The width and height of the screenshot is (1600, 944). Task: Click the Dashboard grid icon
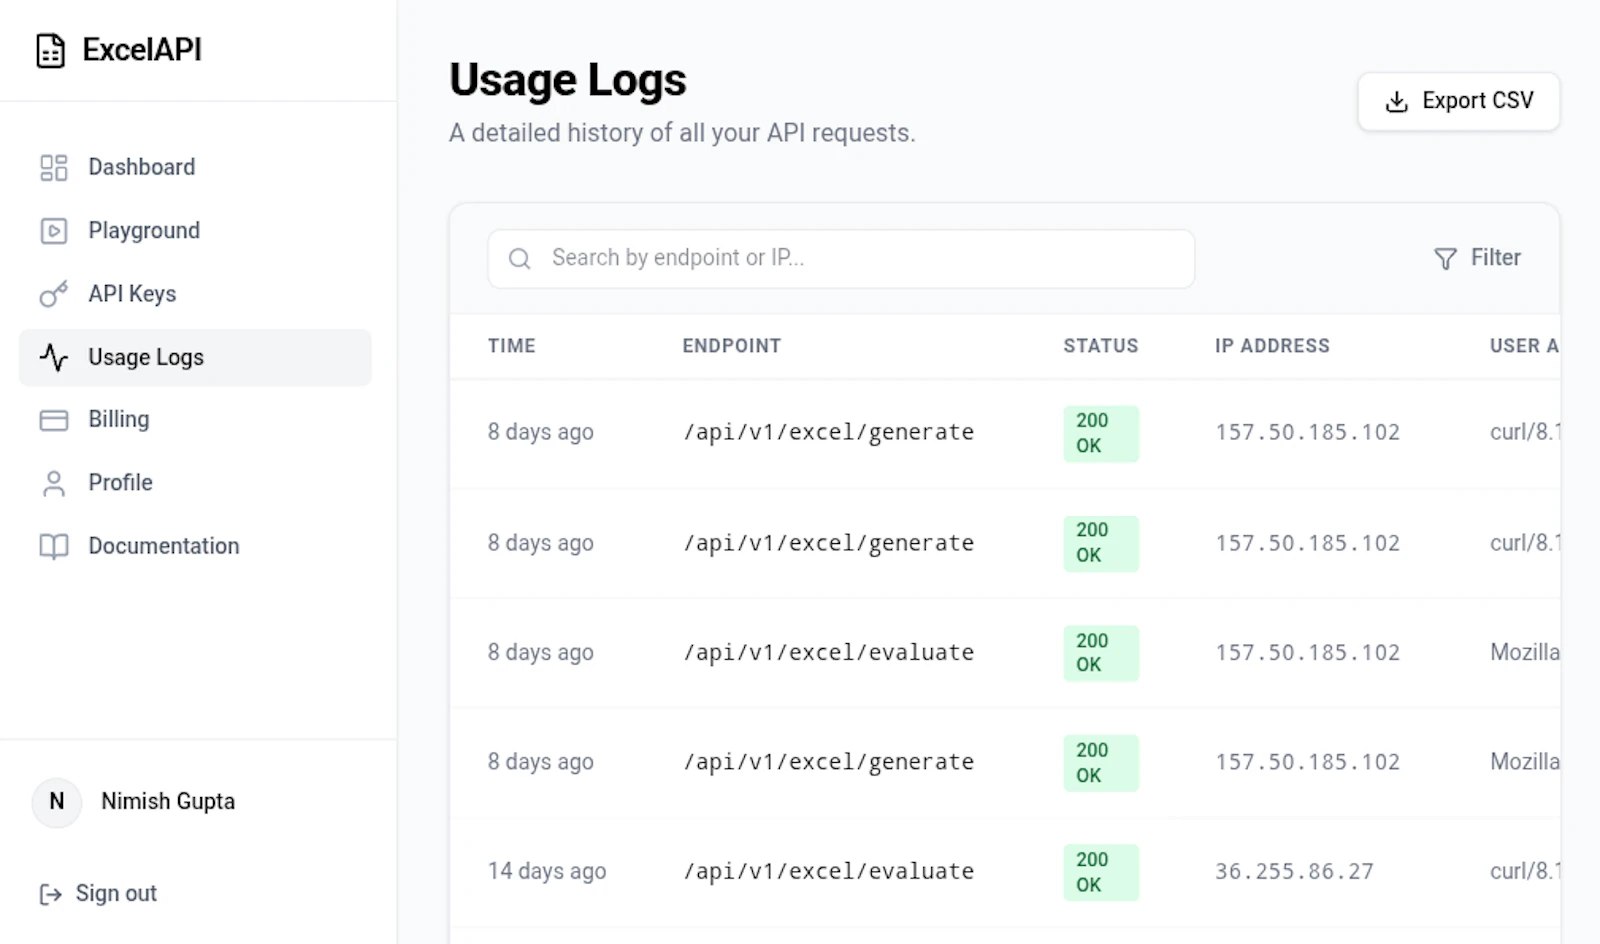pyautogui.click(x=53, y=167)
